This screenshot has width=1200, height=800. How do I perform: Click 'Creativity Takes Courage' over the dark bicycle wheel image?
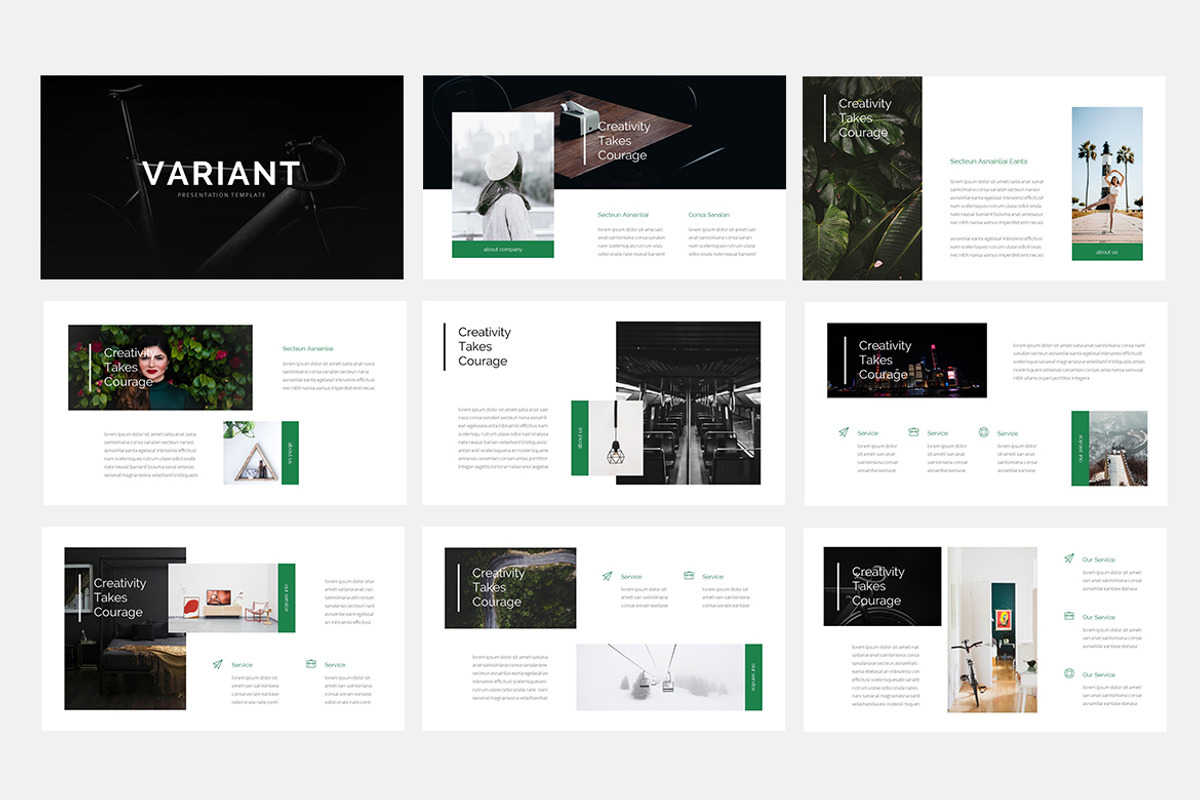[x=878, y=587]
